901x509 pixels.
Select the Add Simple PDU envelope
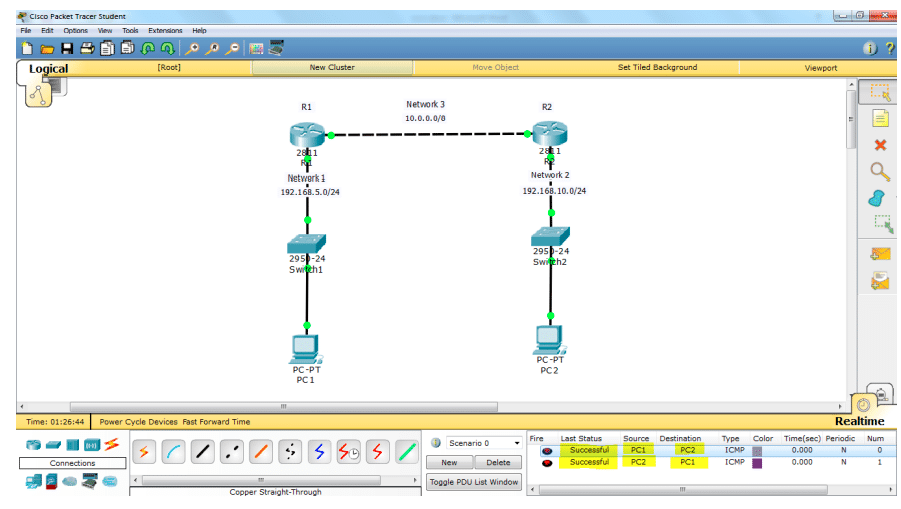[x=880, y=253]
